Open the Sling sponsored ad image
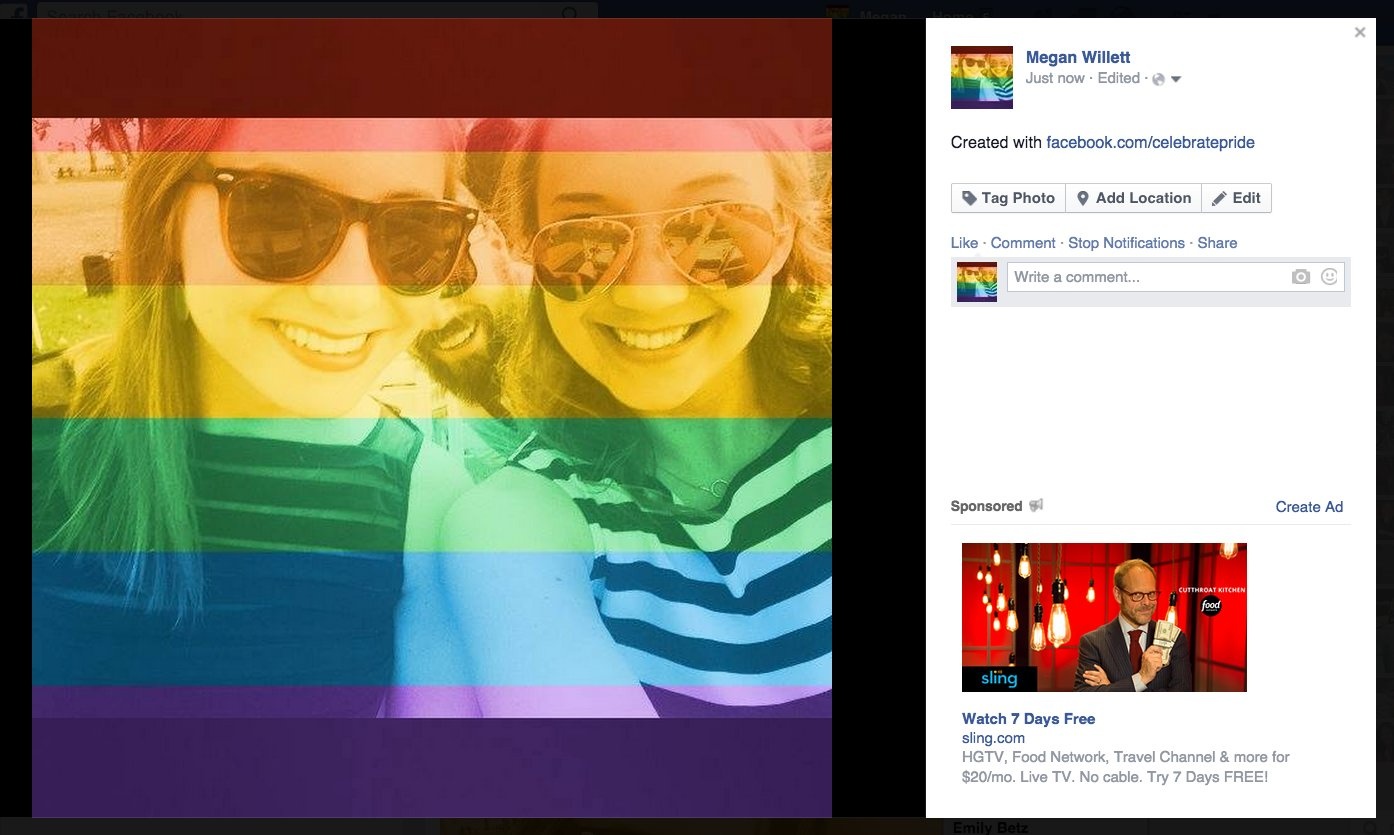This screenshot has height=835, width=1394. tap(1104, 617)
